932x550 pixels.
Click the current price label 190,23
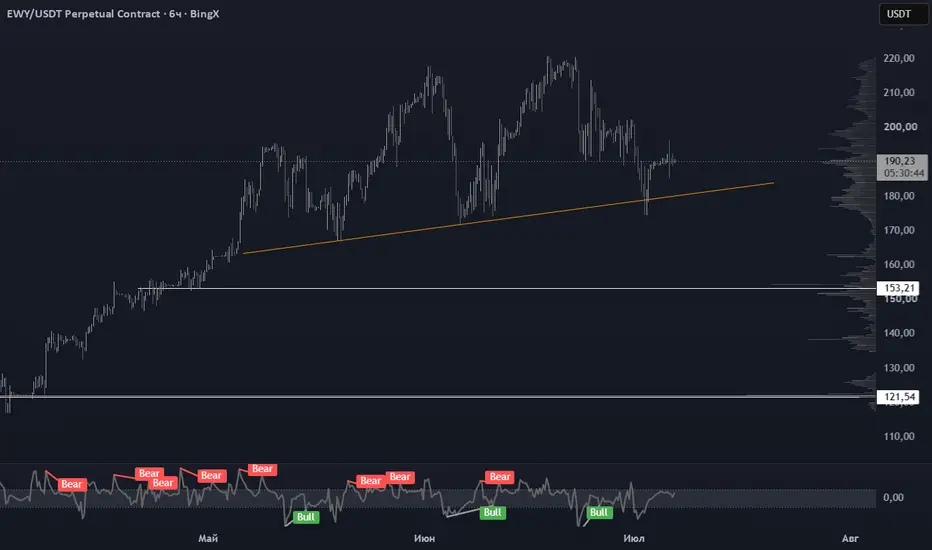(x=900, y=161)
